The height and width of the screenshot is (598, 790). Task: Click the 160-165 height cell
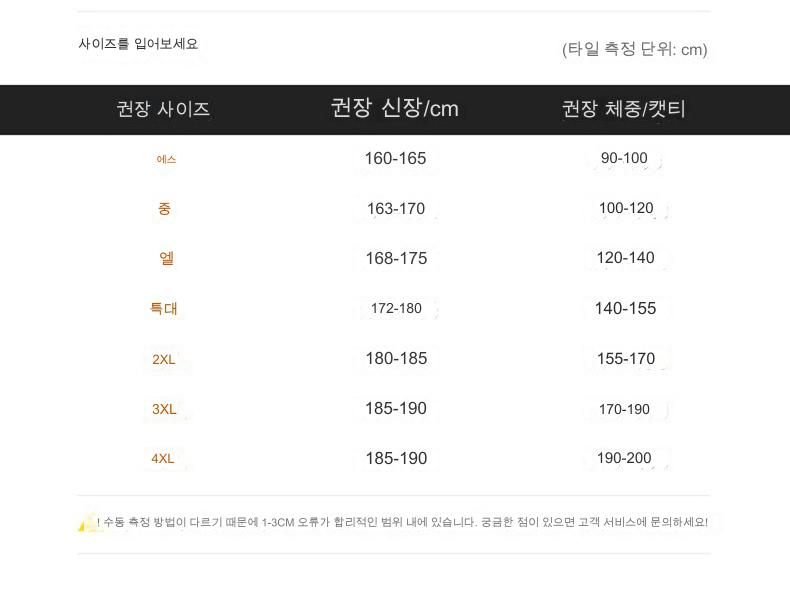pos(395,158)
